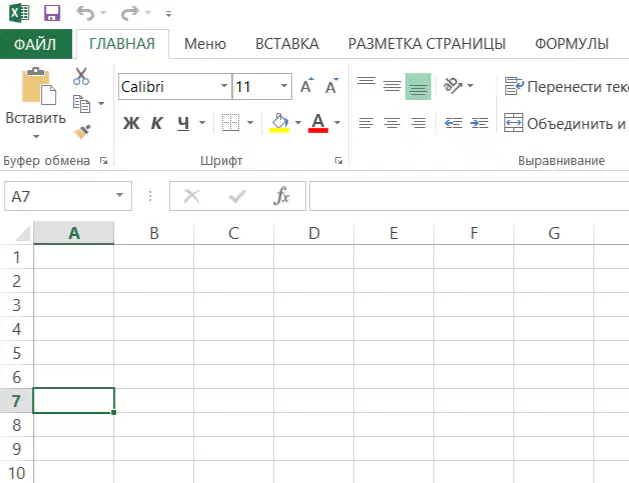The width and height of the screenshot is (629, 483).
Task: Open the font color palette dropdown
Action: tap(337, 122)
